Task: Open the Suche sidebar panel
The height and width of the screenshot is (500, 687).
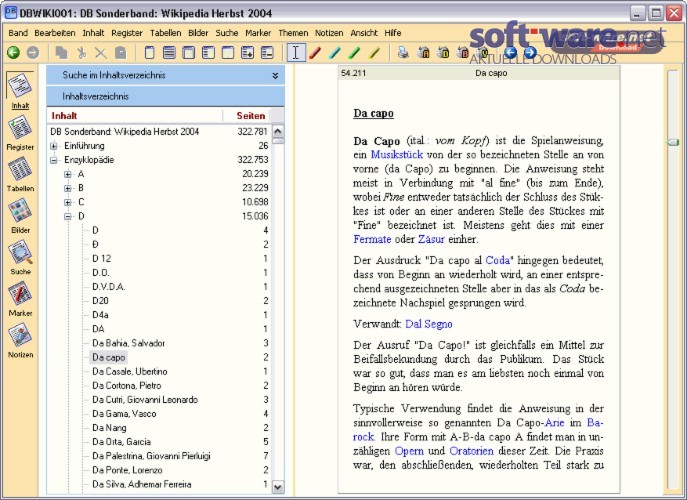Action: (x=20, y=258)
